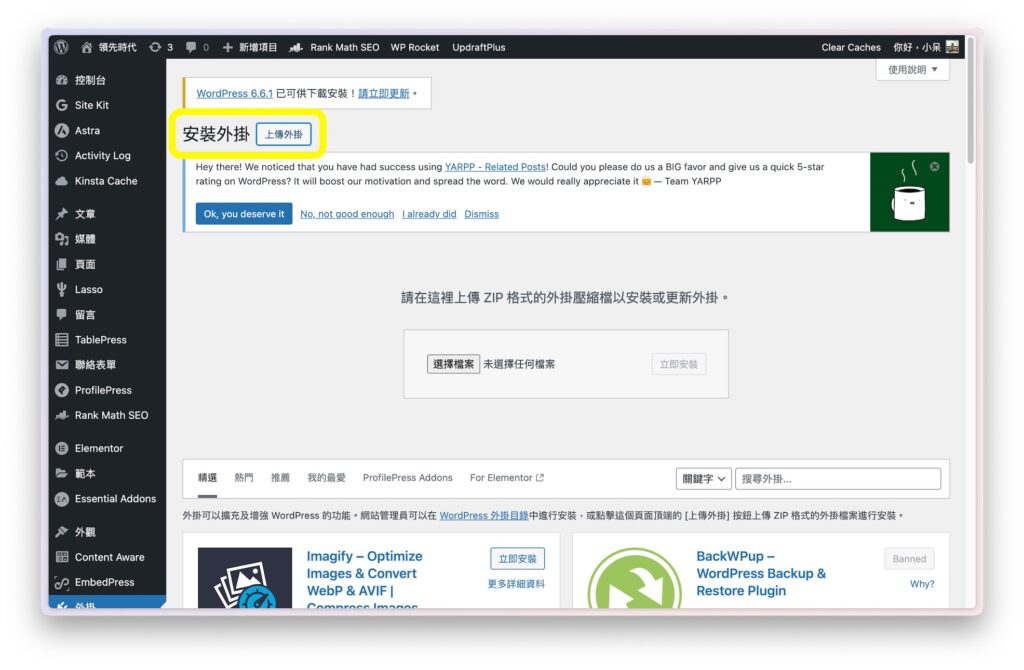
Task: Click the EmbedPress sidebar icon
Action: pyautogui.click(x=62, y=582)
